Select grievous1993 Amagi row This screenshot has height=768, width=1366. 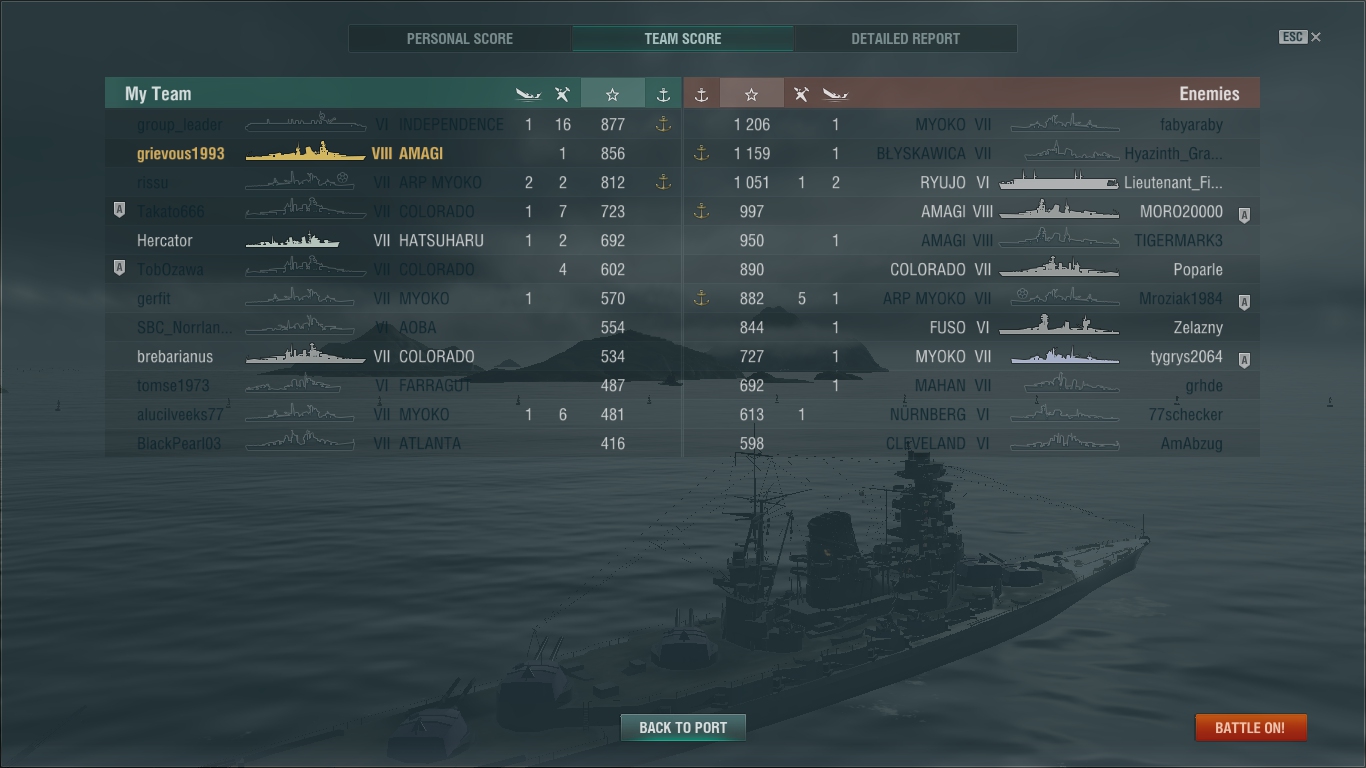[393, 153]
